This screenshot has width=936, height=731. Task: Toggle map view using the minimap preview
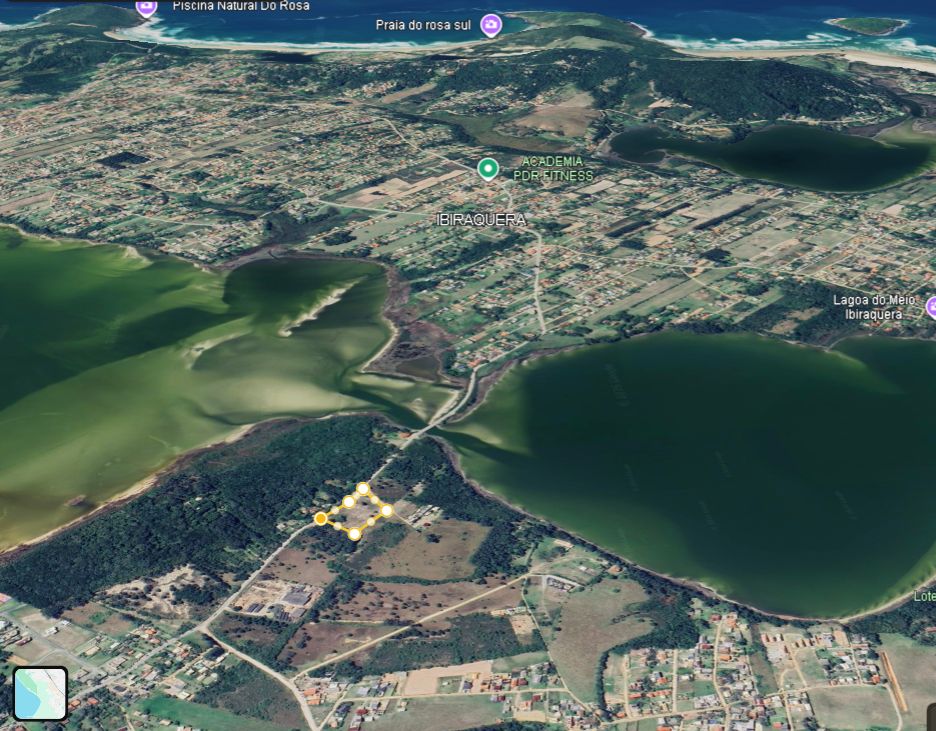coord(40,694)
